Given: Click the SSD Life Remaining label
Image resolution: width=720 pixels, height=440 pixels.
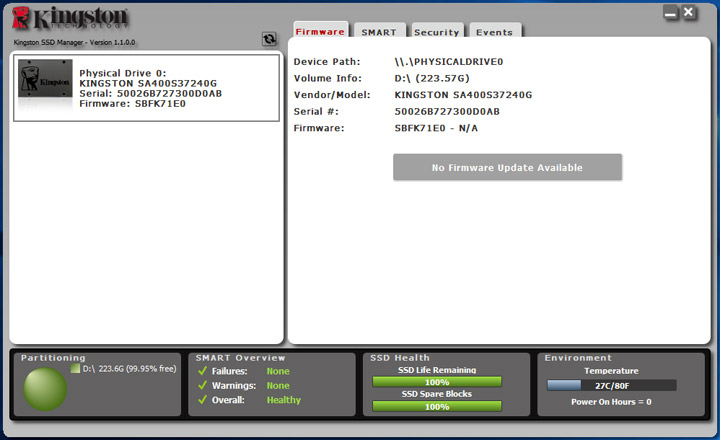Looking at the screenshot, I should coord(437,370).
